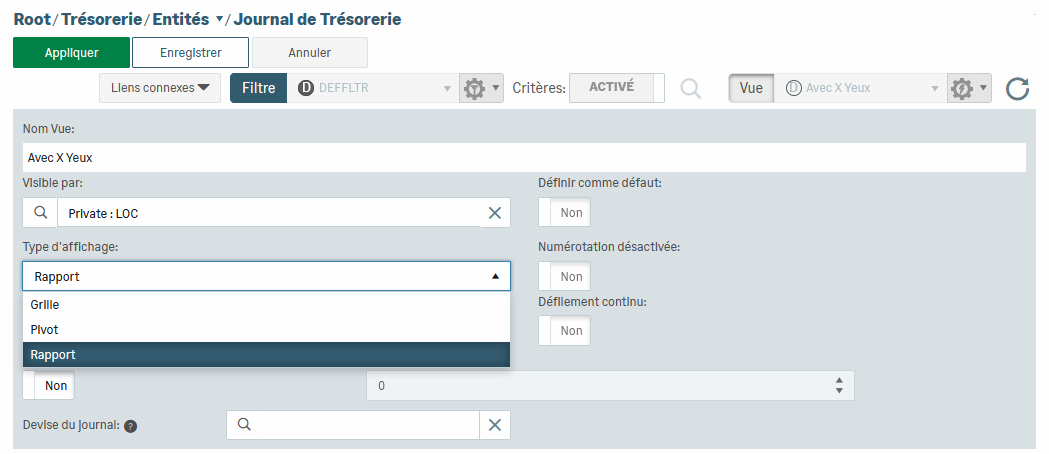Click into the Nom Vue text field

tap(524, 158)
